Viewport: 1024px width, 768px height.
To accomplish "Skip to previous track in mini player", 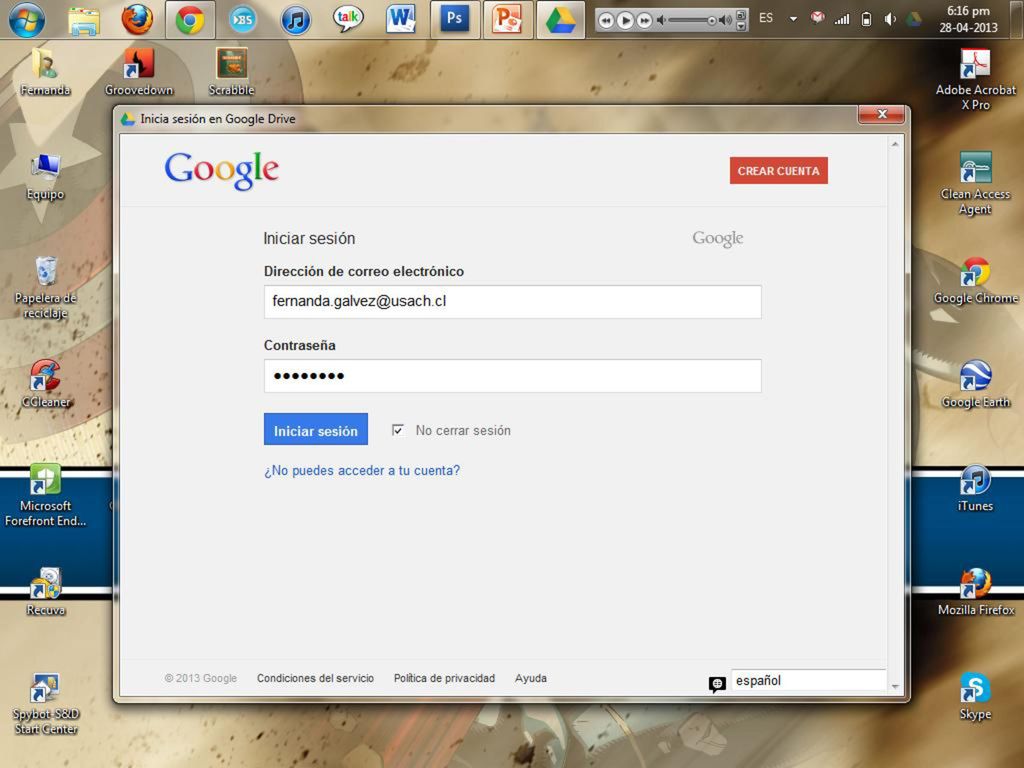I will [x=606, y=21].
